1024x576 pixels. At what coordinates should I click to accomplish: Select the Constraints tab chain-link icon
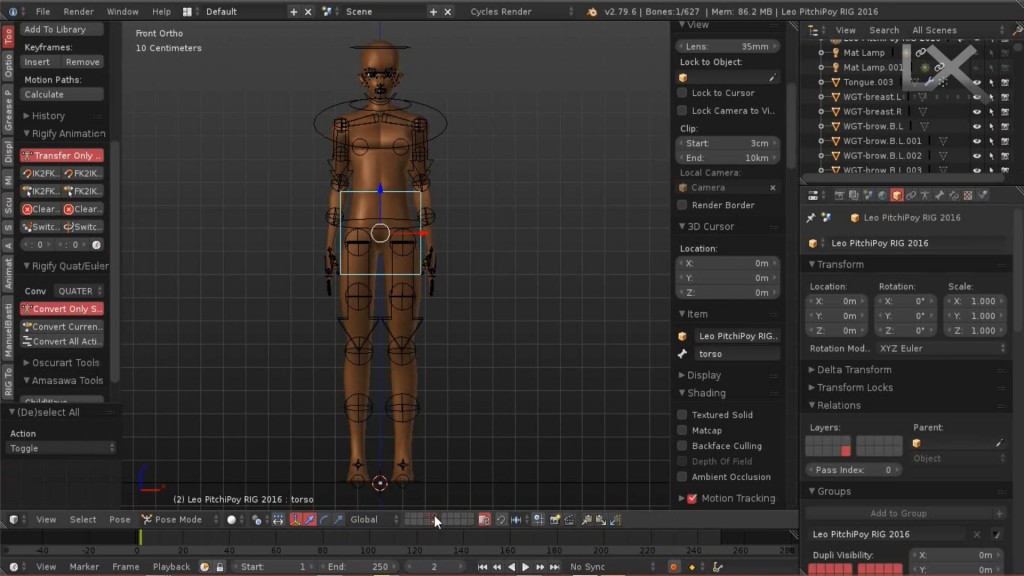(911, 196)
